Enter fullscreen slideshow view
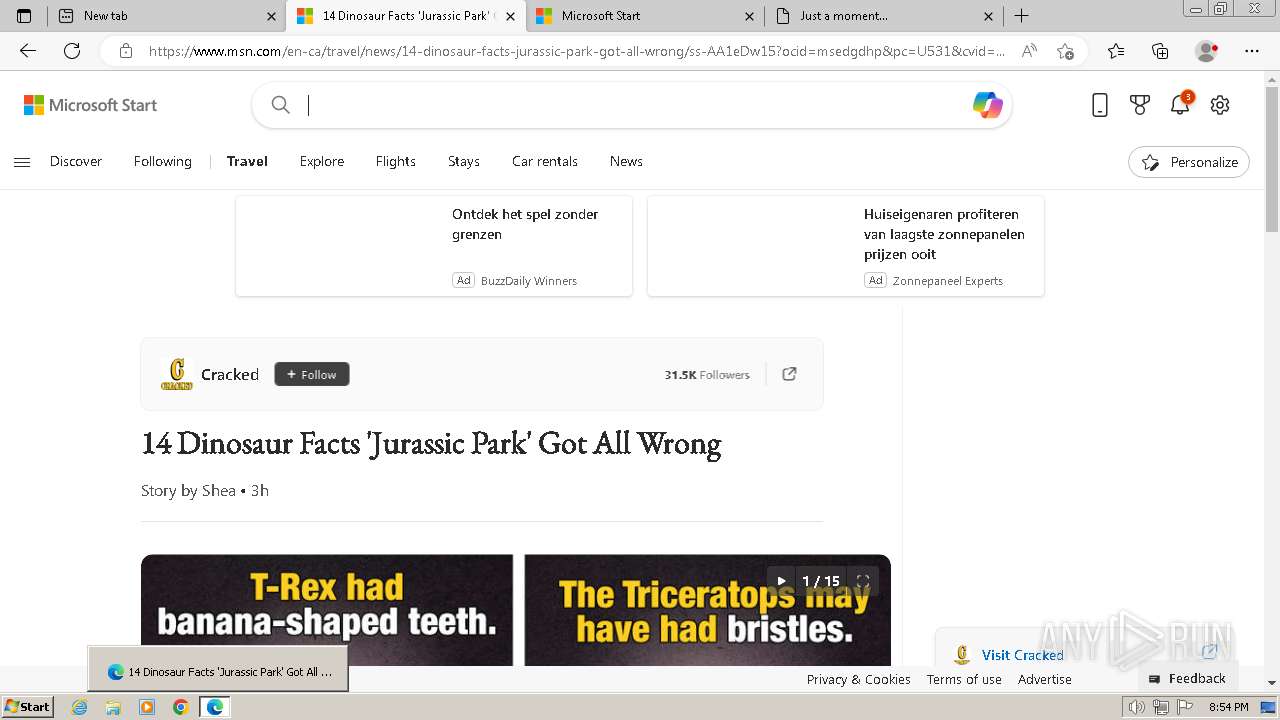The height and width of the screenshot is (720, 1280). point(863,581)
